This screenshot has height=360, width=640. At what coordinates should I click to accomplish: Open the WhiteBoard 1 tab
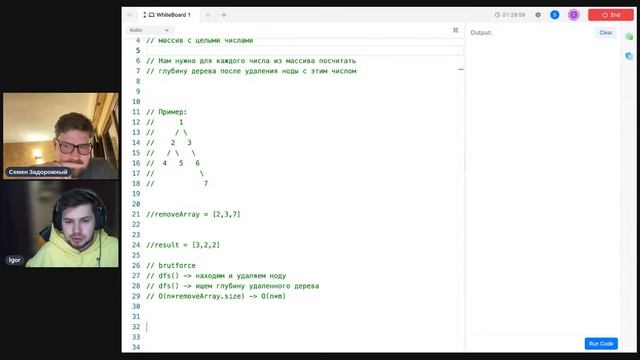pyautogui.click(x=170, y=15)
